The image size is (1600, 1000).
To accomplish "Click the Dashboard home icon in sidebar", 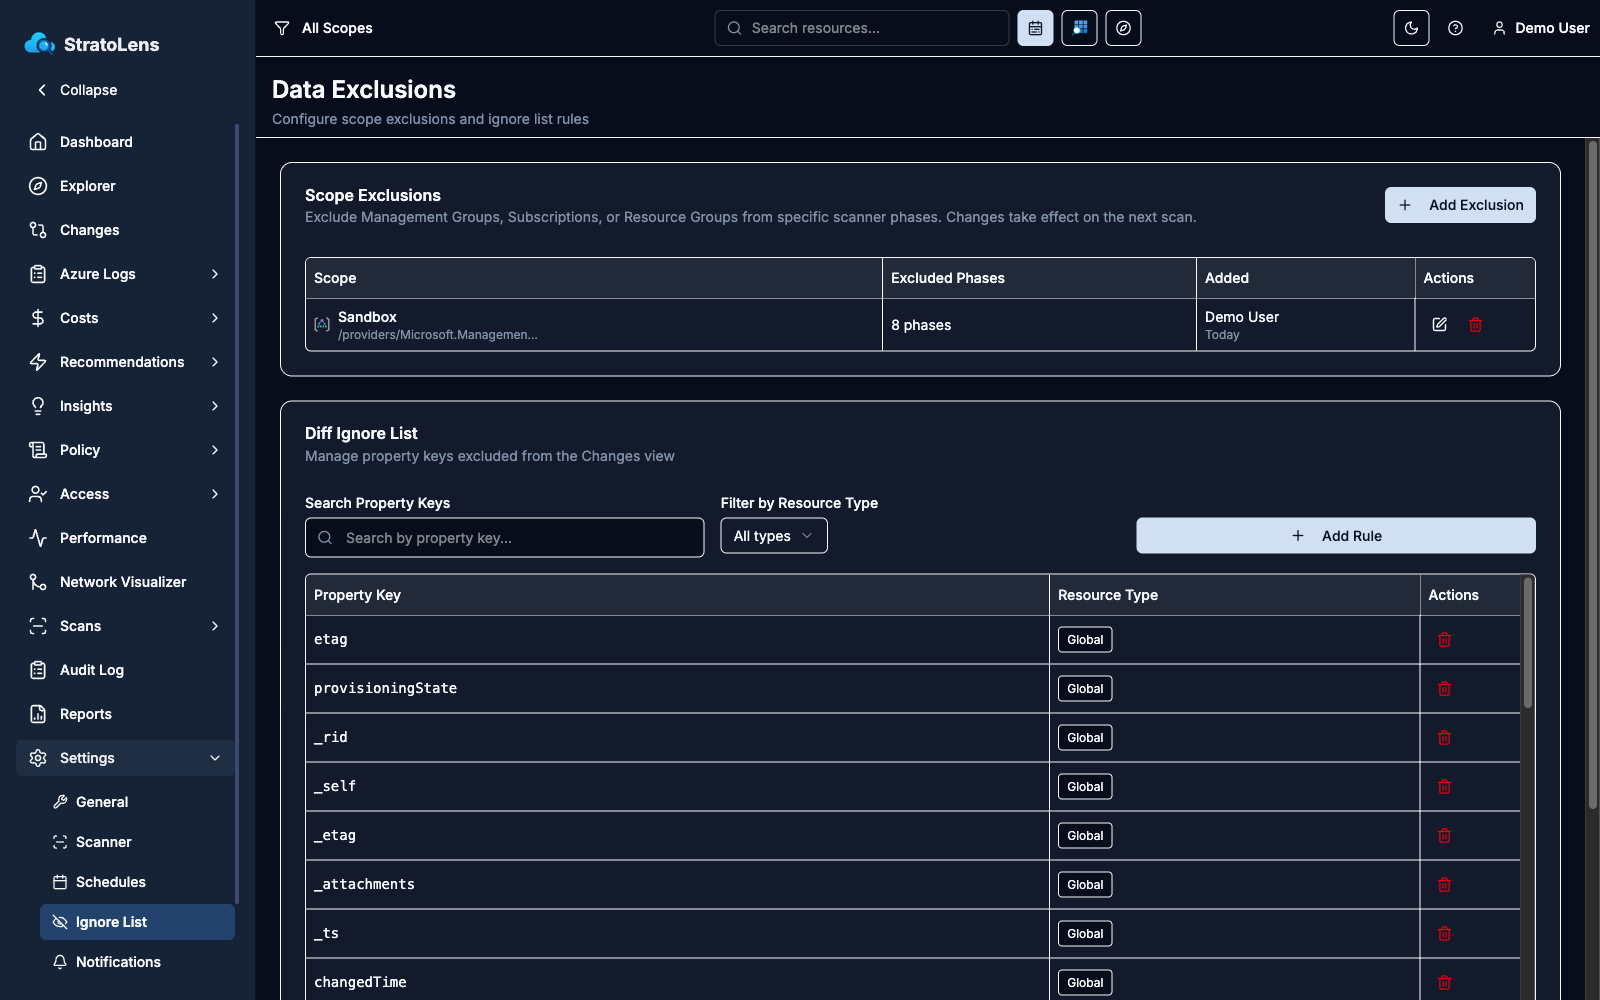I will 38,142.
